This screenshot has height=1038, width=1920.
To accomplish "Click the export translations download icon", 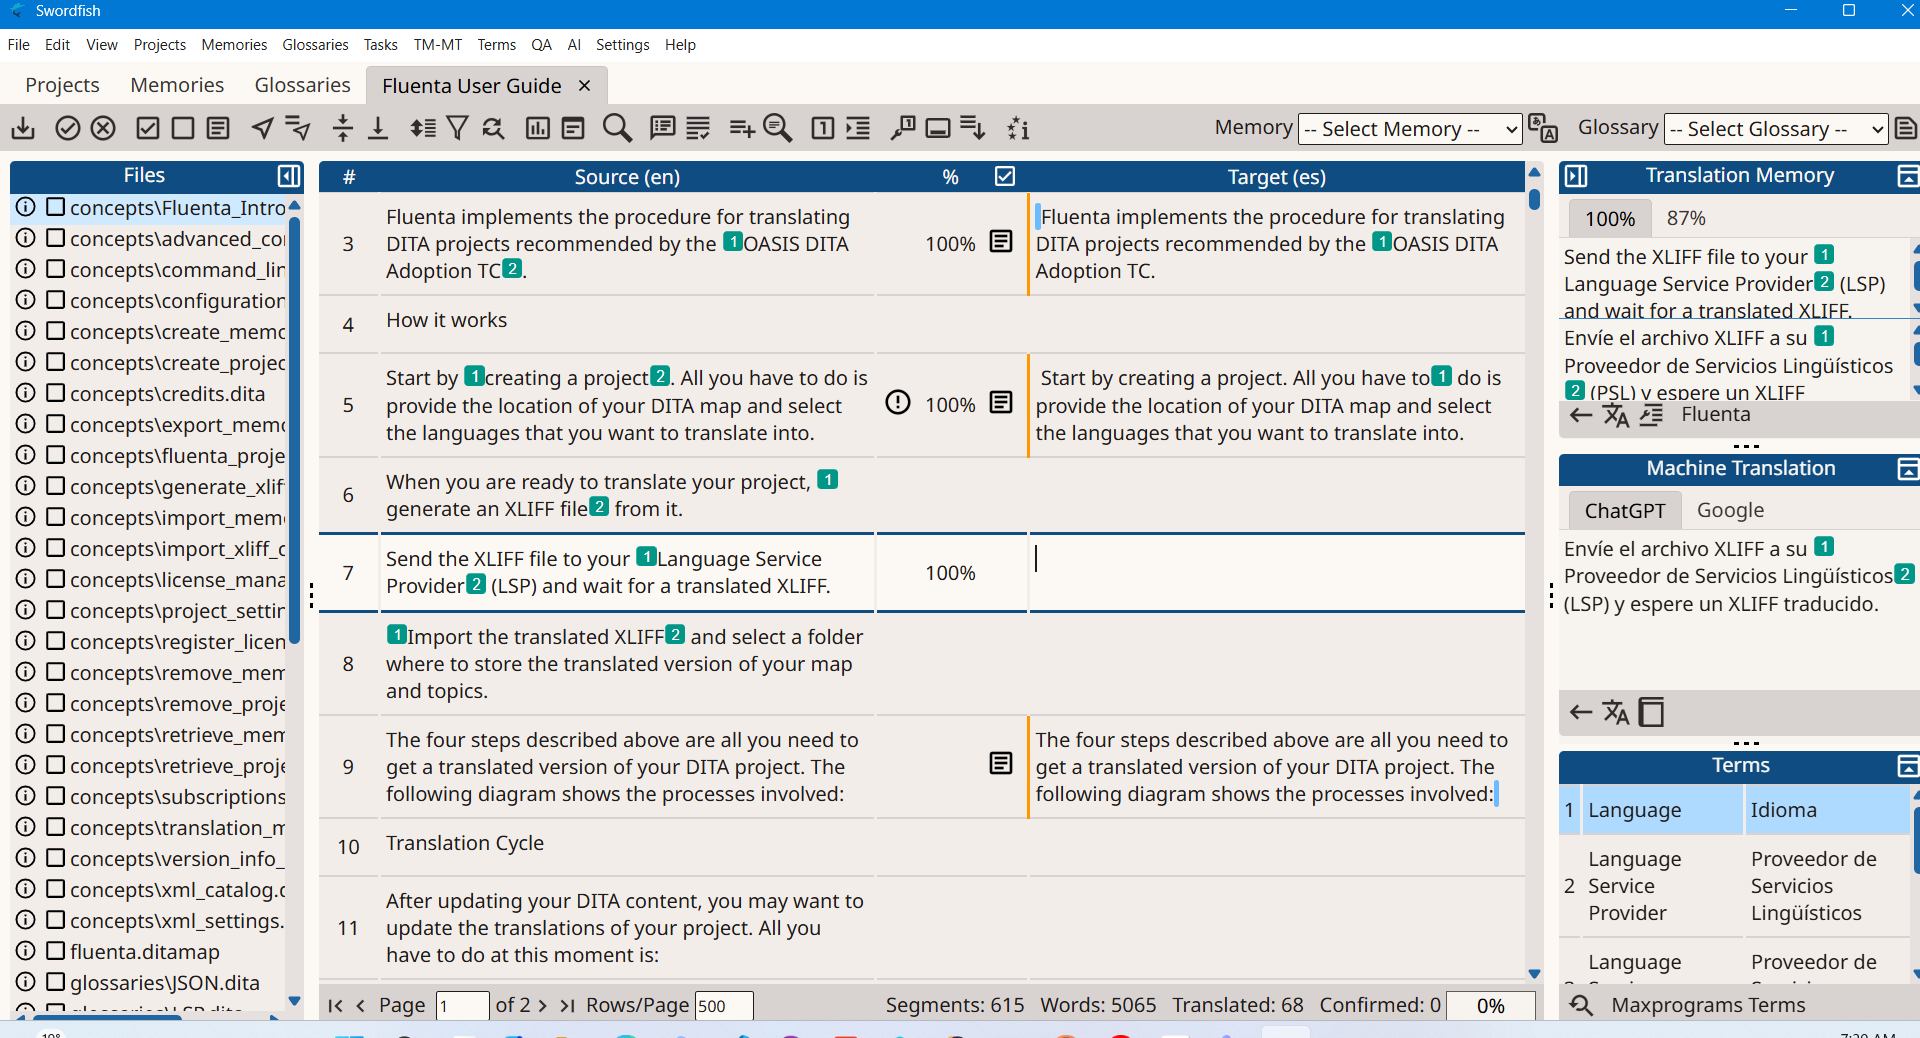I will [23, 128].
